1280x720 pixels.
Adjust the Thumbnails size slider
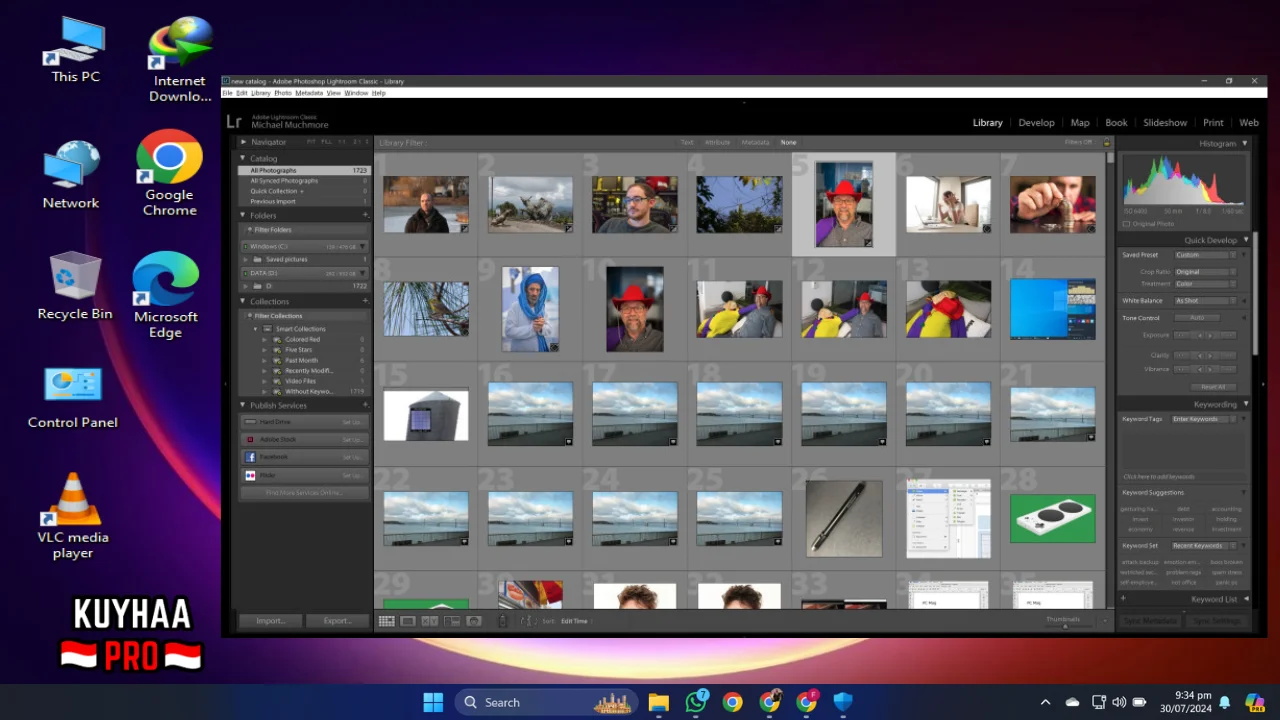(1065, 626)
